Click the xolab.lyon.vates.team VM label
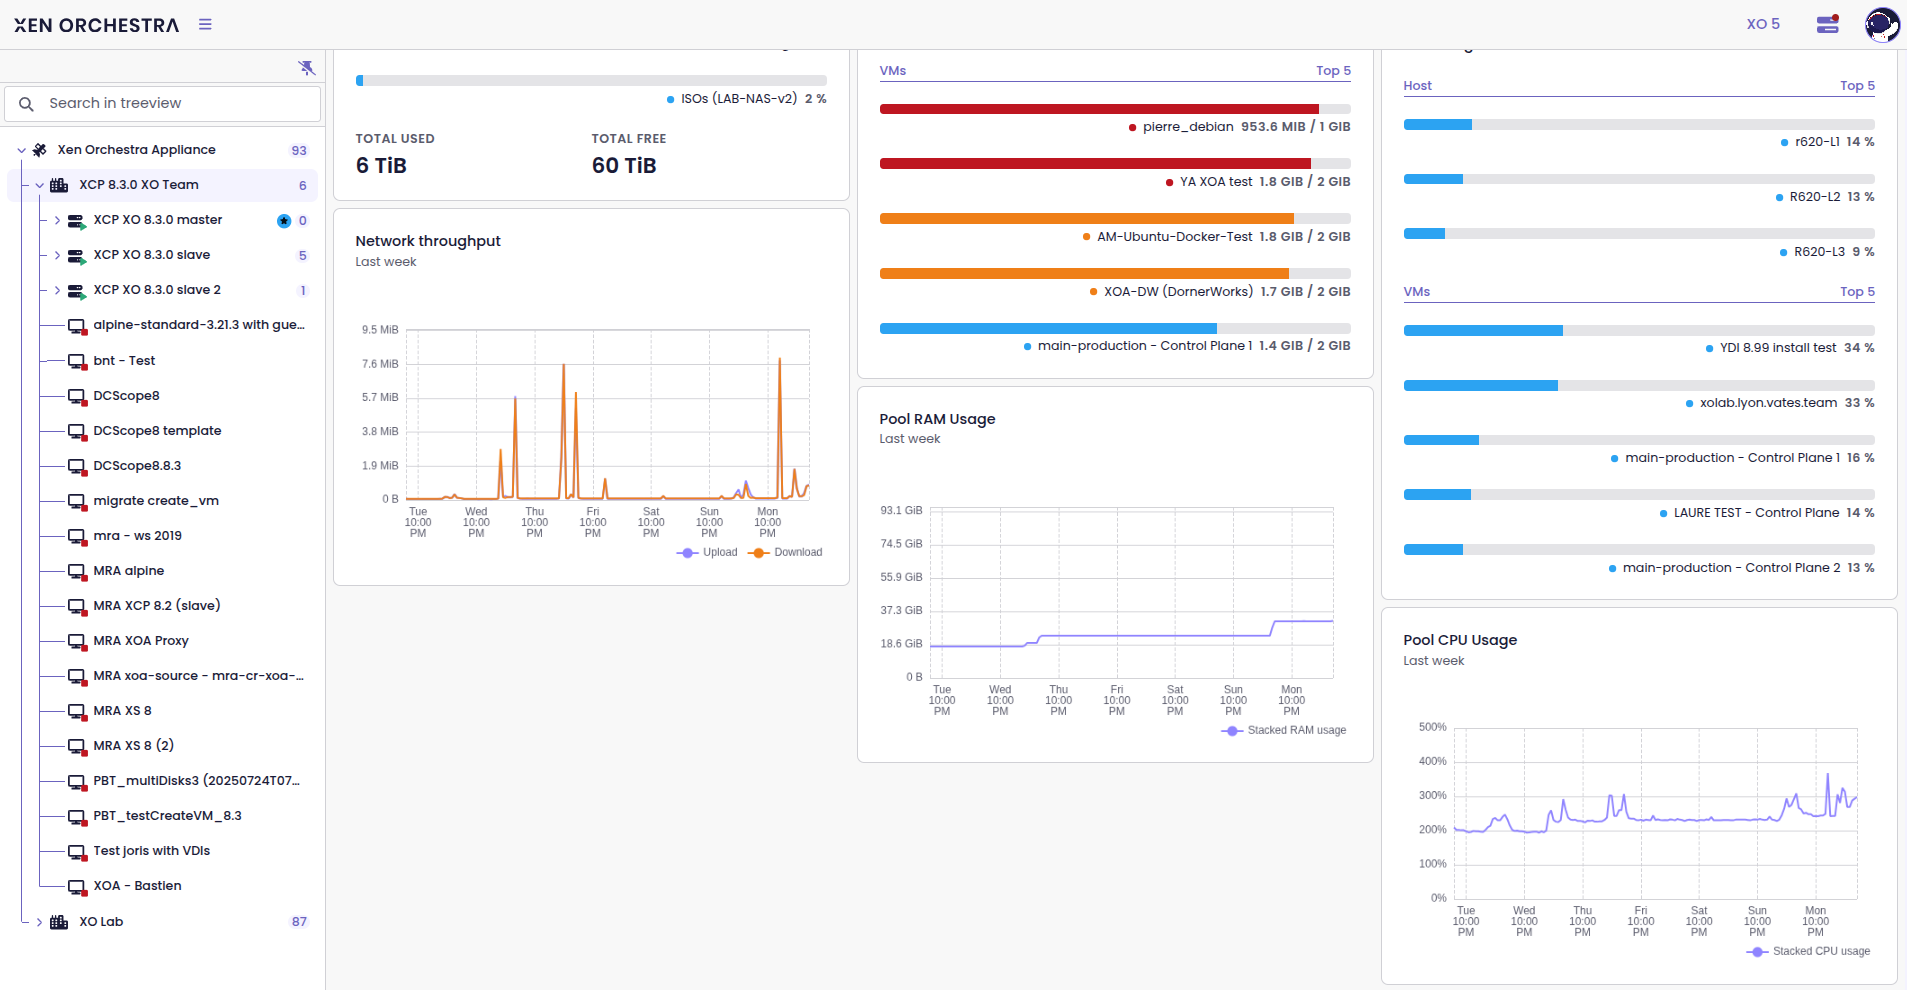Screen dimensions: 1907x990 point(1769,403)
